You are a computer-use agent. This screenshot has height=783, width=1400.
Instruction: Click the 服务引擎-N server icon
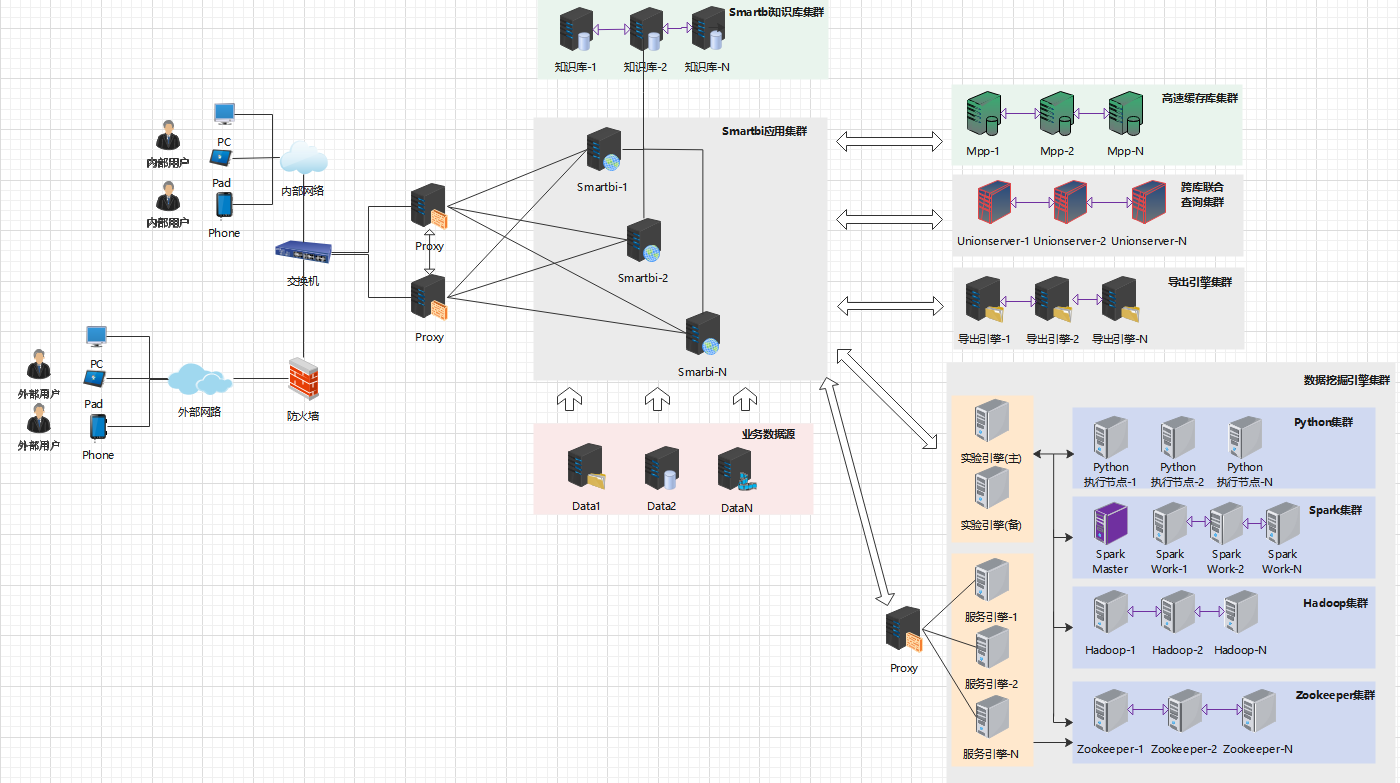(x=991, y=719)
